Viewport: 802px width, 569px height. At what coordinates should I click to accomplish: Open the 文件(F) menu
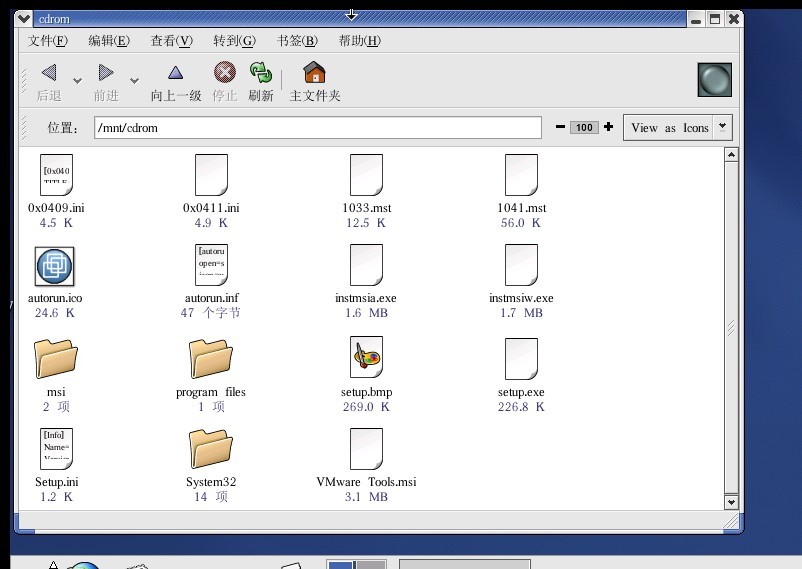pyautogui.click(x=48, y=41)
